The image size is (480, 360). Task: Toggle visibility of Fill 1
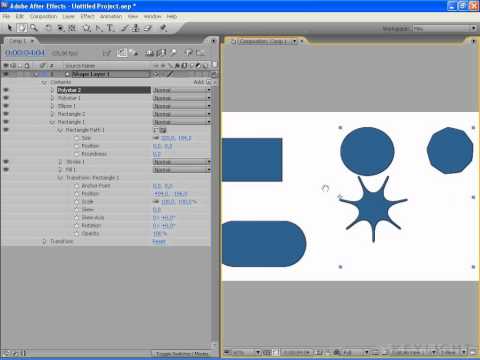(x=6, y=170)
